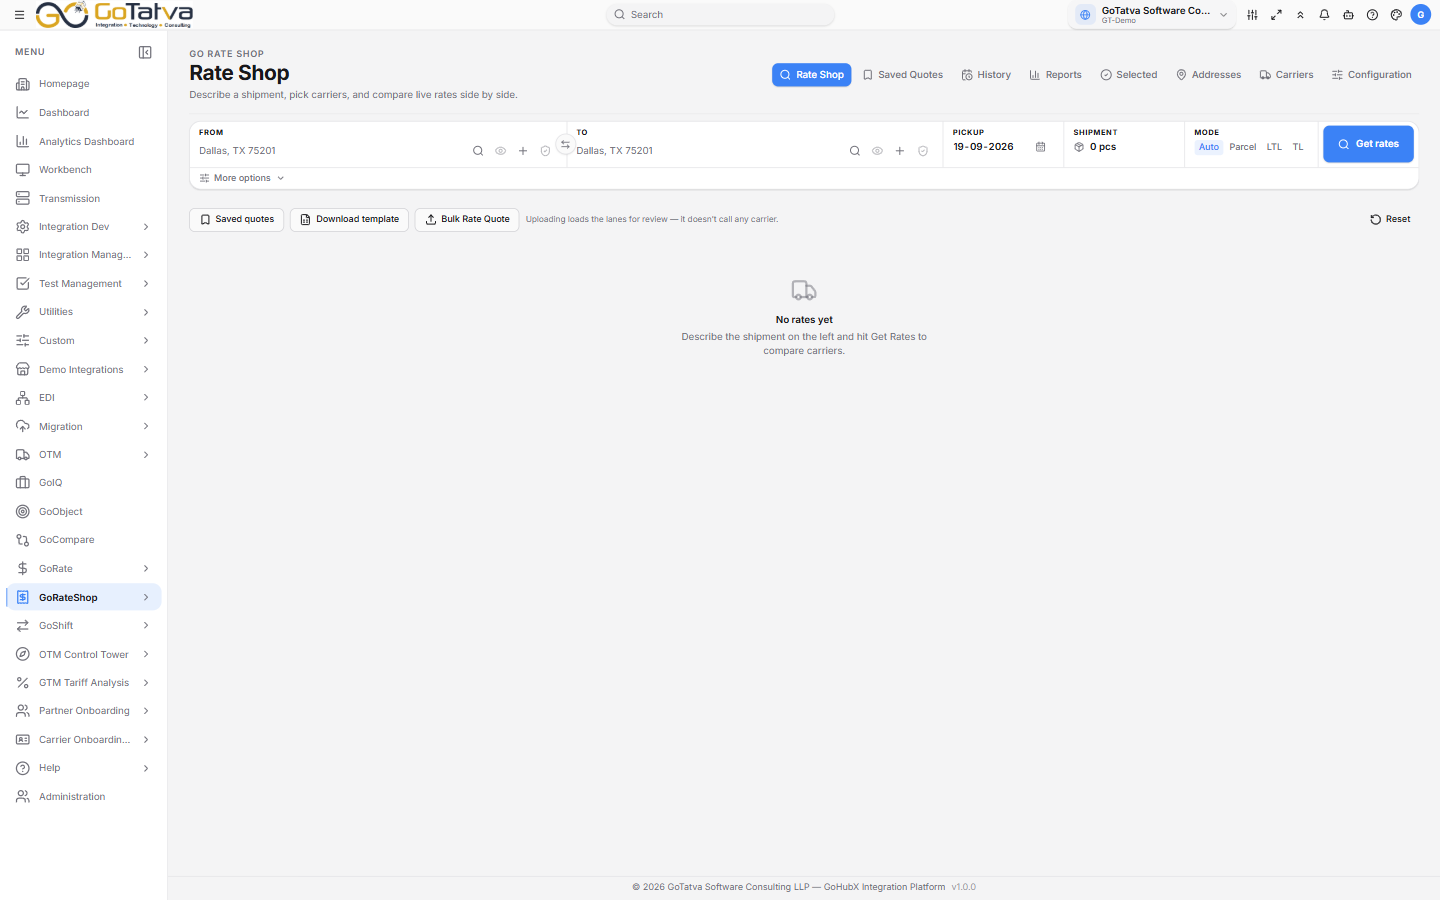Open Workbench in the sidebar

tap(84, 170)
